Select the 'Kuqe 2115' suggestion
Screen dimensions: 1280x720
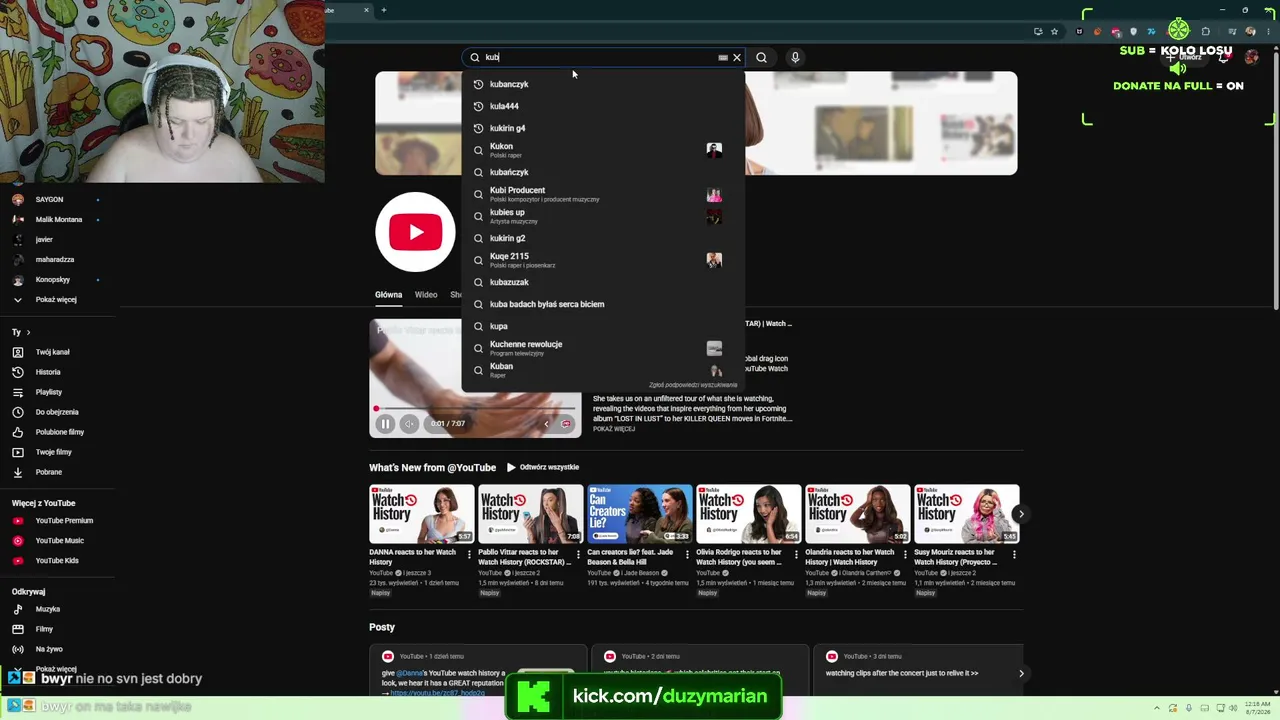tap(603, 260)
